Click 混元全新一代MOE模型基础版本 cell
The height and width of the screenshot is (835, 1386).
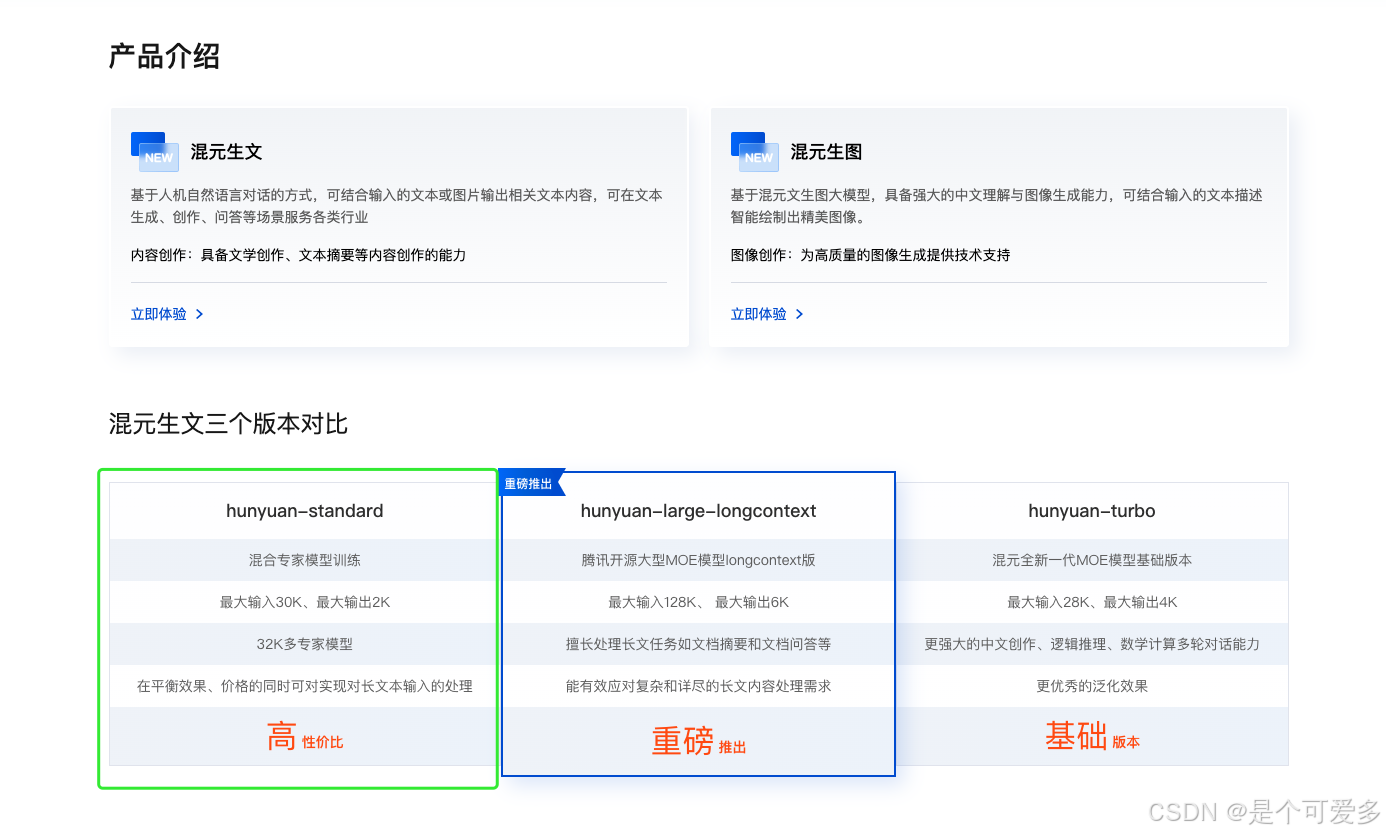tap(1092, 560)
